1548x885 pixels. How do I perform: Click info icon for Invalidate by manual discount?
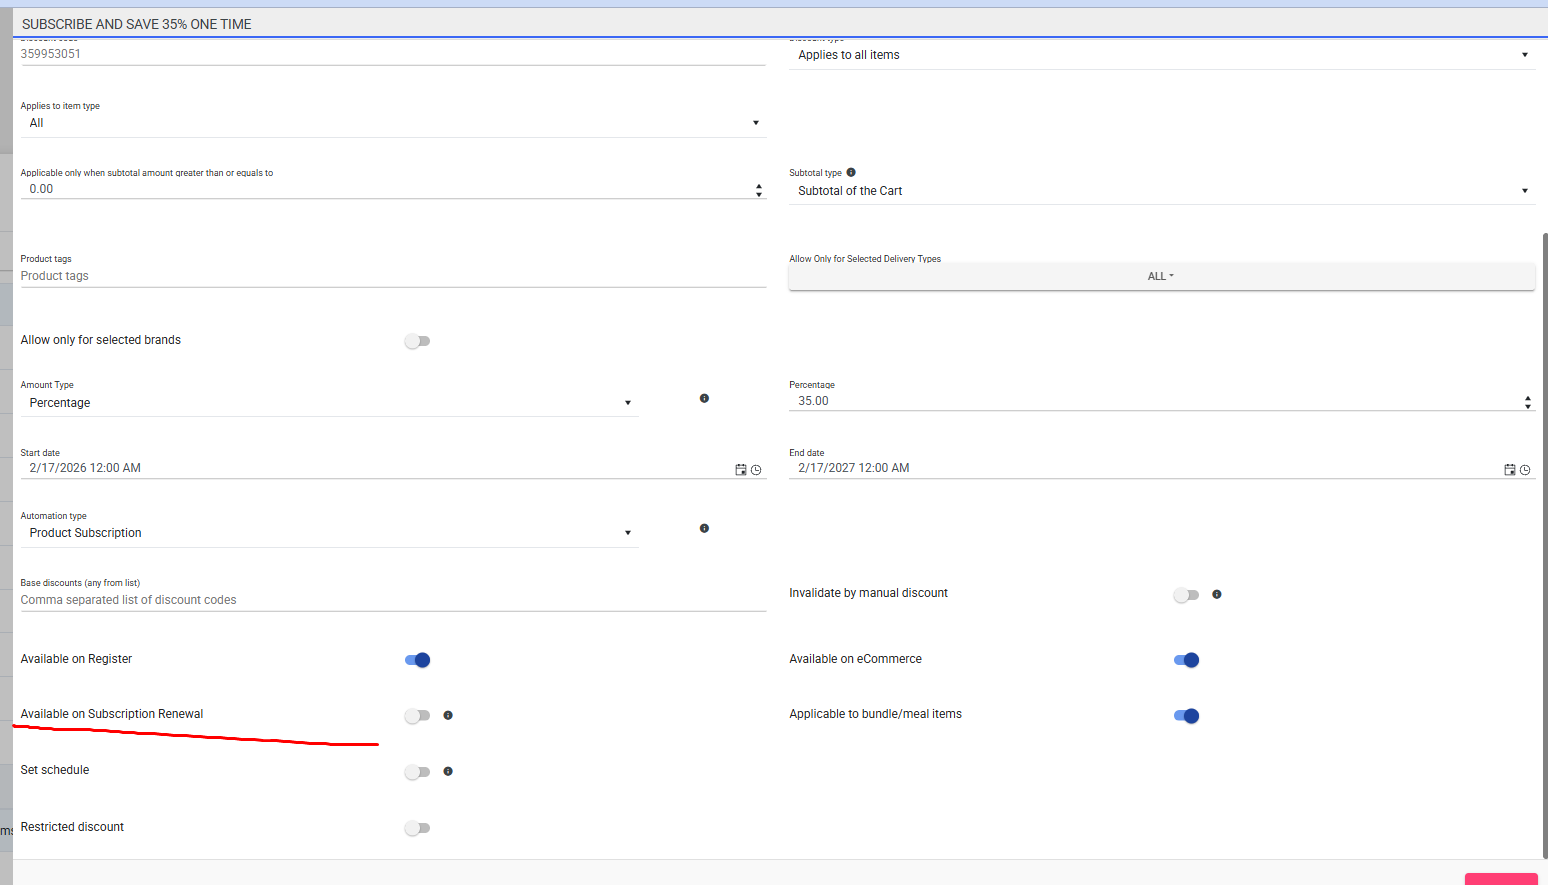(1217, 595)
